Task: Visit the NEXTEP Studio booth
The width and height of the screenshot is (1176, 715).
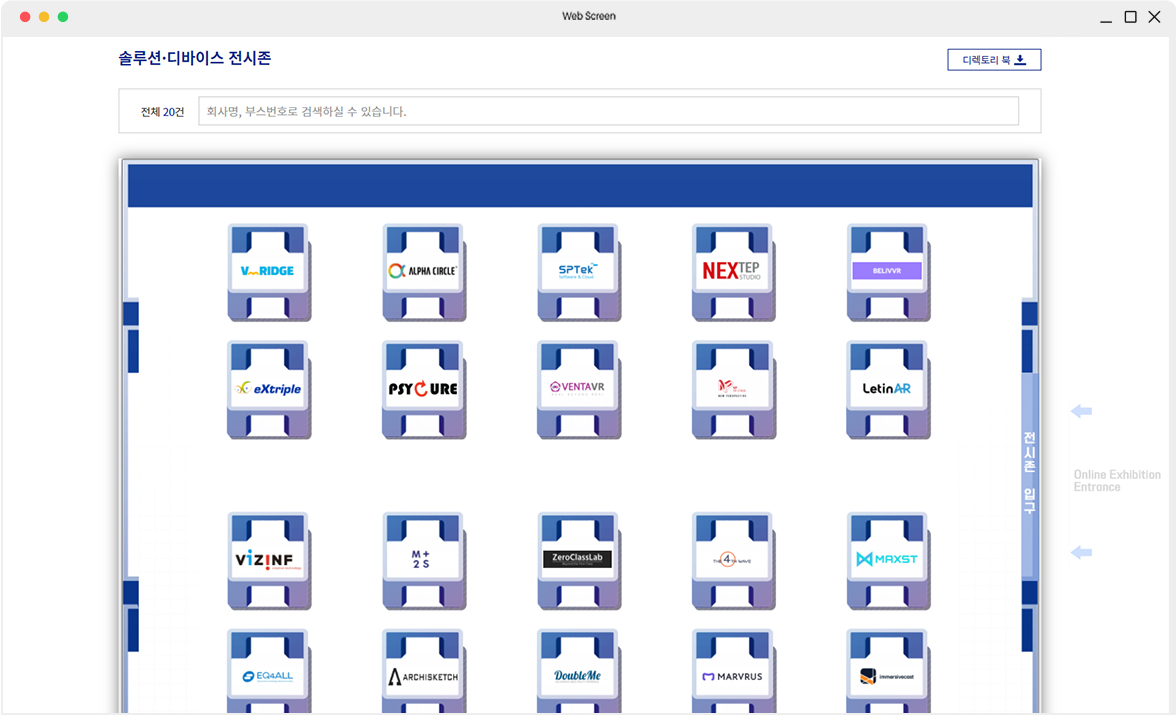Action: [732, 271]
